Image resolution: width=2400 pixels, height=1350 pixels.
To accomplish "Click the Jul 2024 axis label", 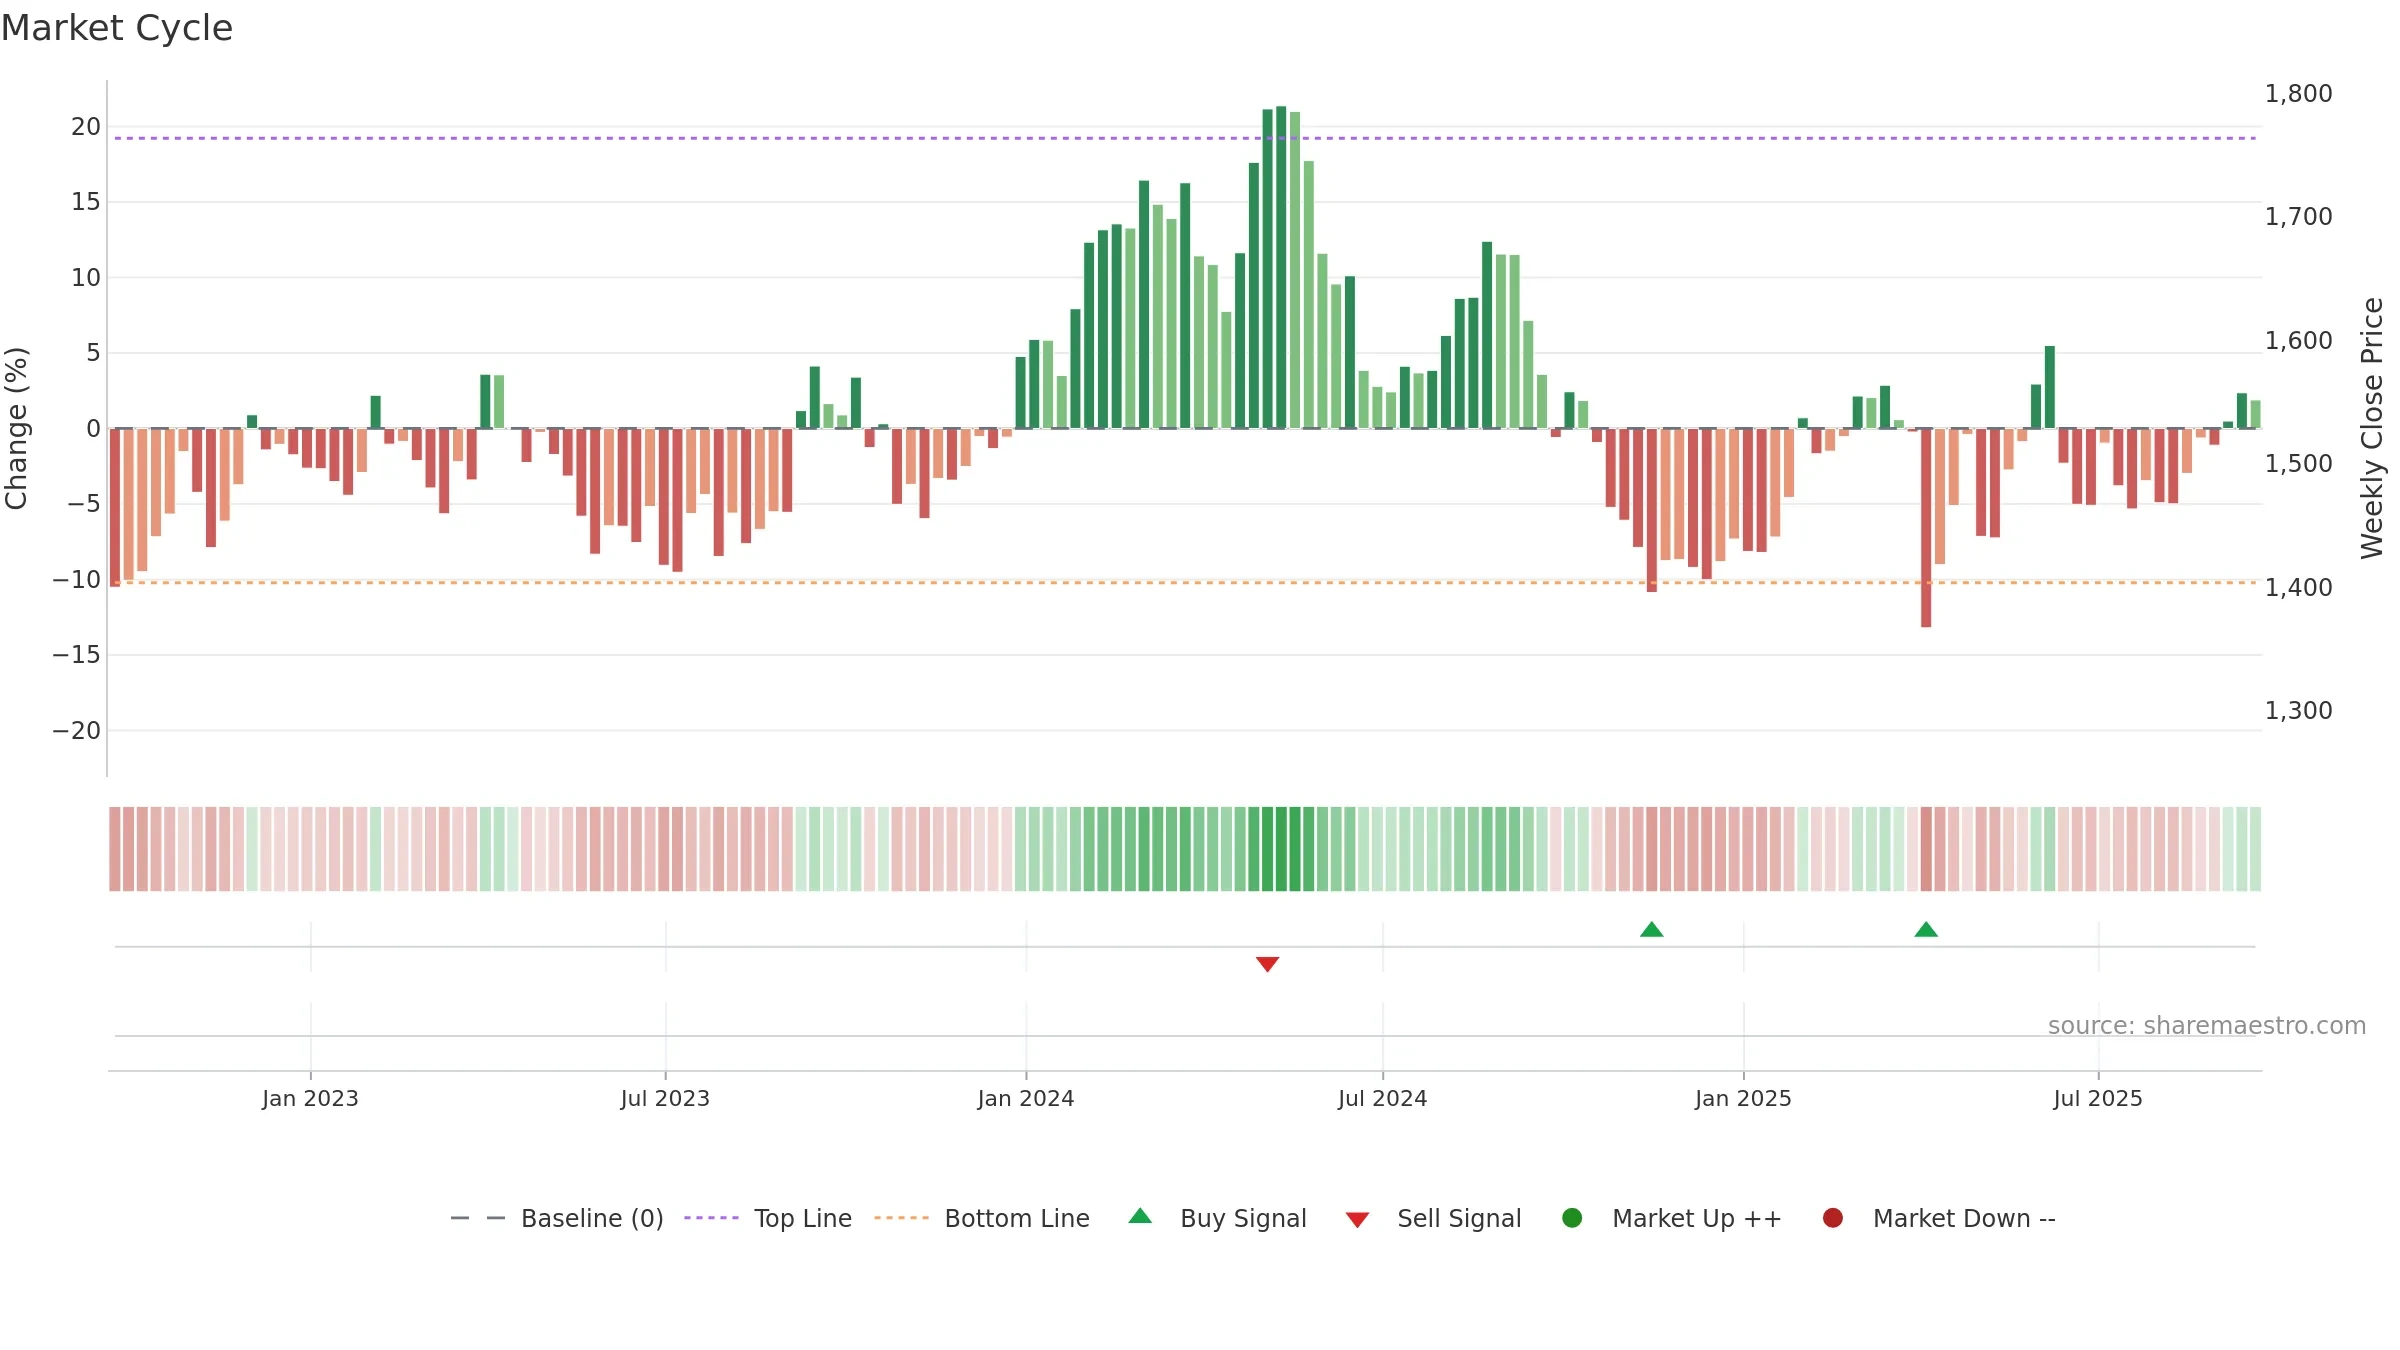I will (x=1383, y=1099).
